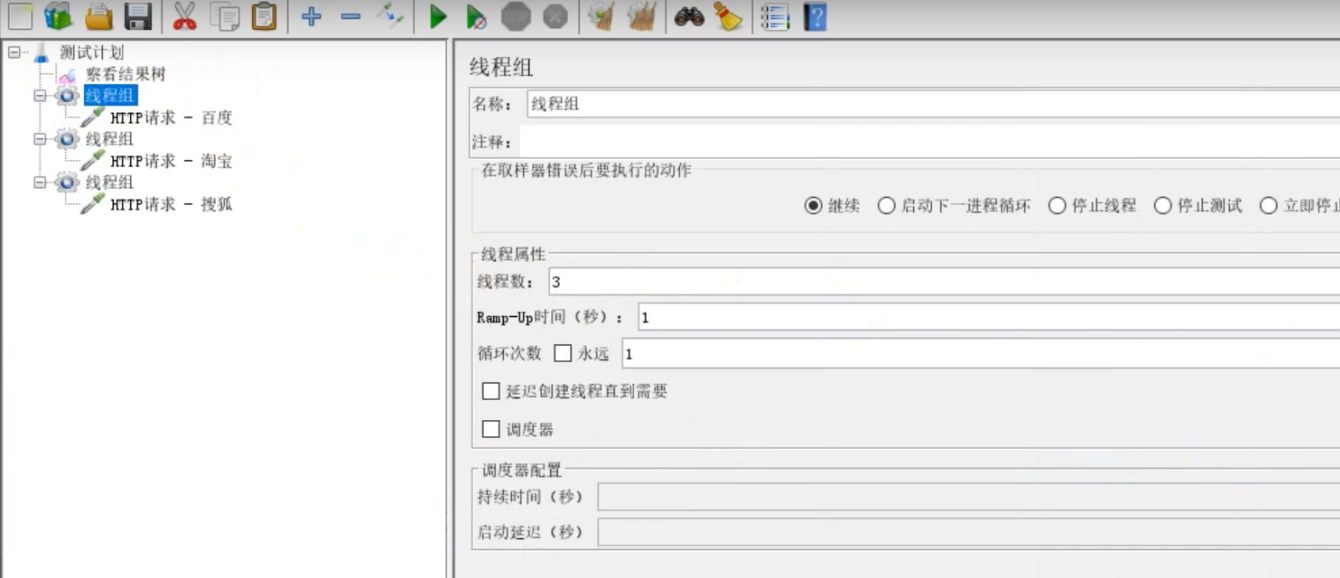The image size is (1340, 578).
Task: Create a new test plan with New icon
Action: point(20,15)
